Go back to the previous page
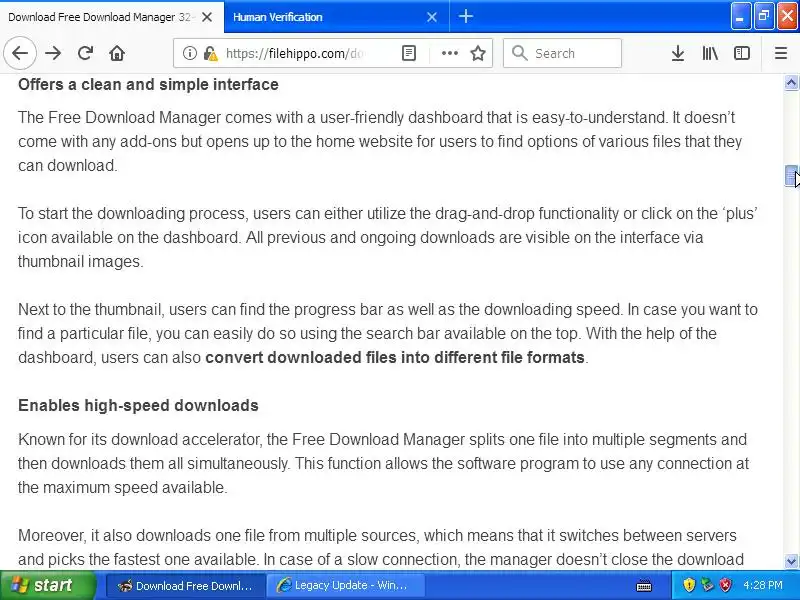Image resolution: width=800 pixels, height=600 pixels. 20,53
